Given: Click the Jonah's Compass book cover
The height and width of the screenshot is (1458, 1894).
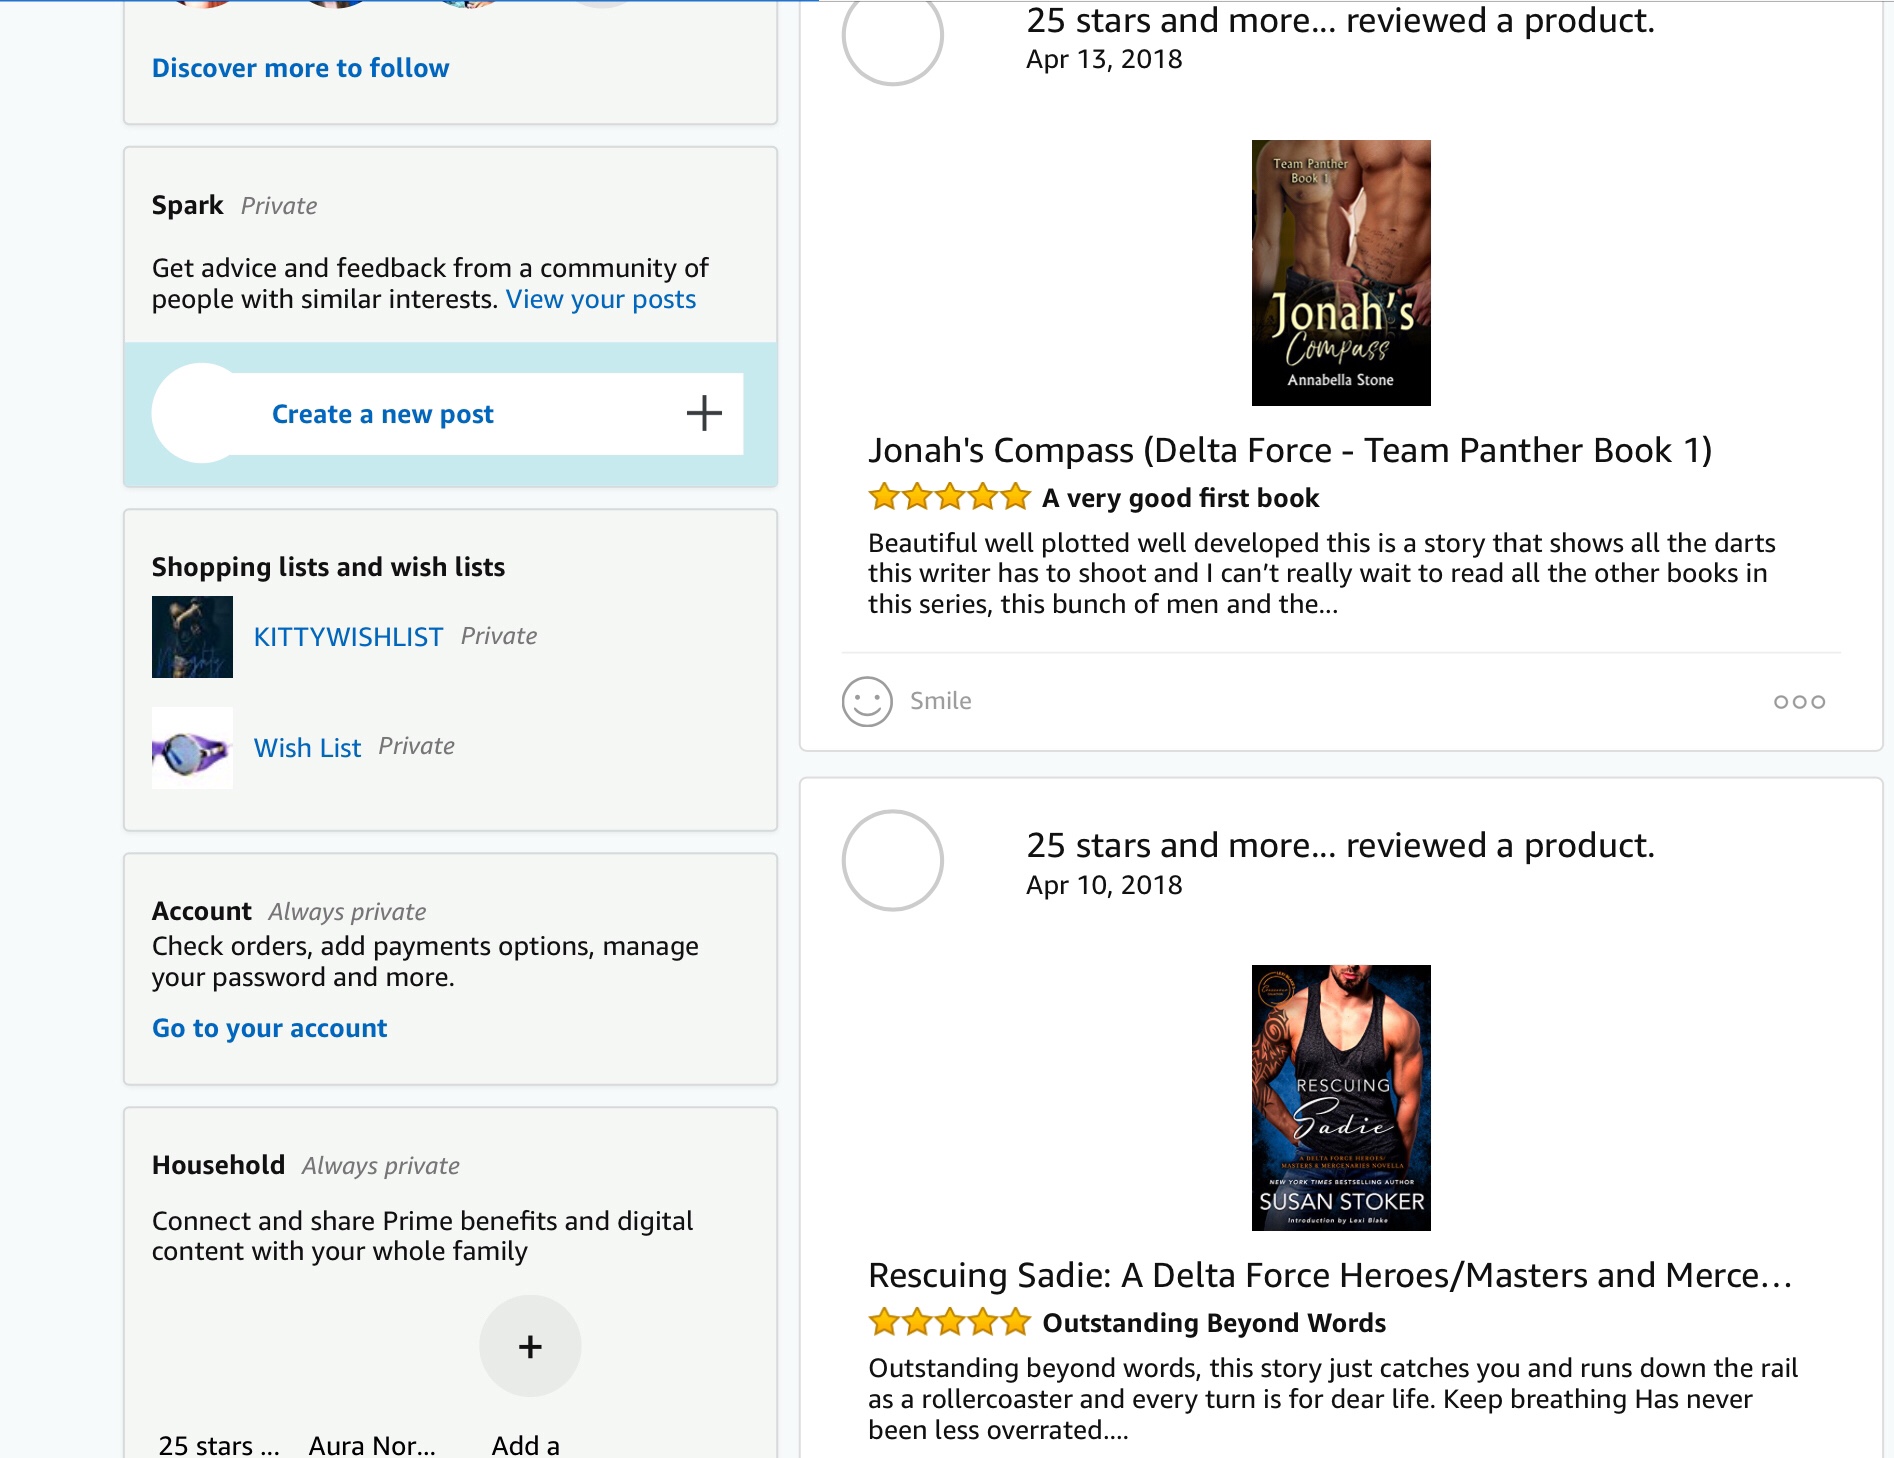Looking at the screenshot, I should (x=1340, y=273).
